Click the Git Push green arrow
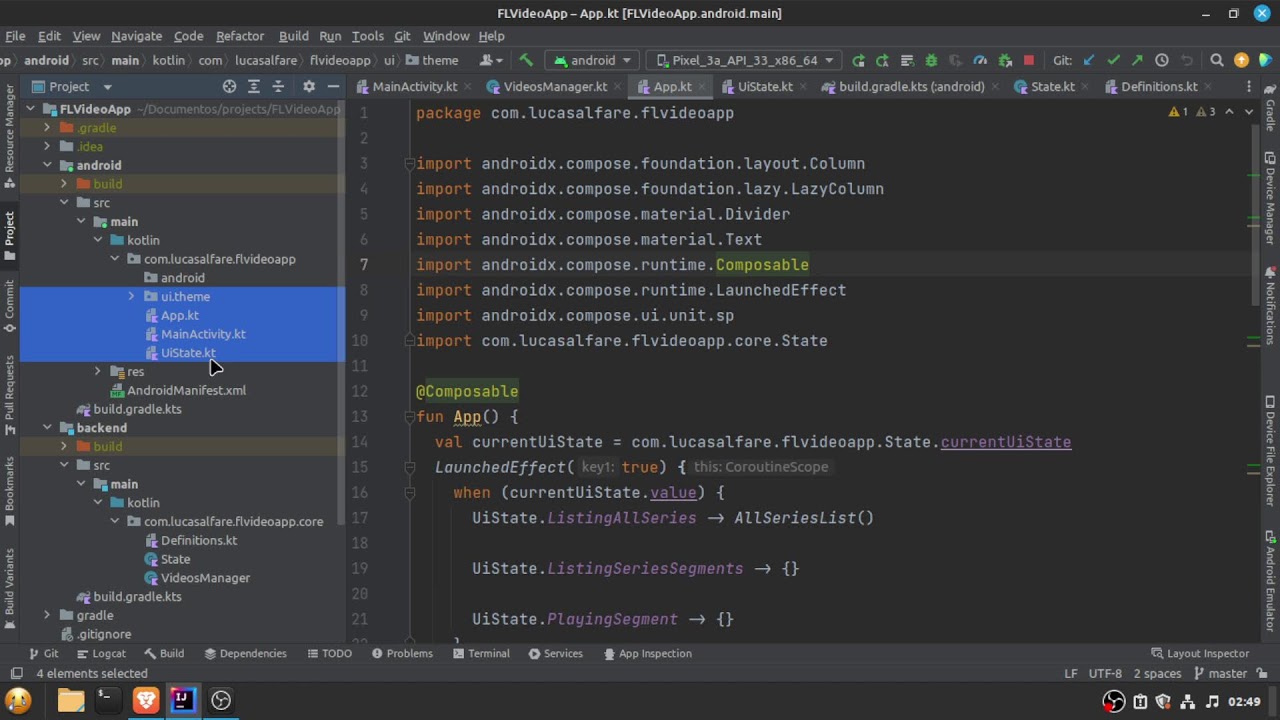The width and height of the screenshot is (1280, 720). (x=1137, y=60)
